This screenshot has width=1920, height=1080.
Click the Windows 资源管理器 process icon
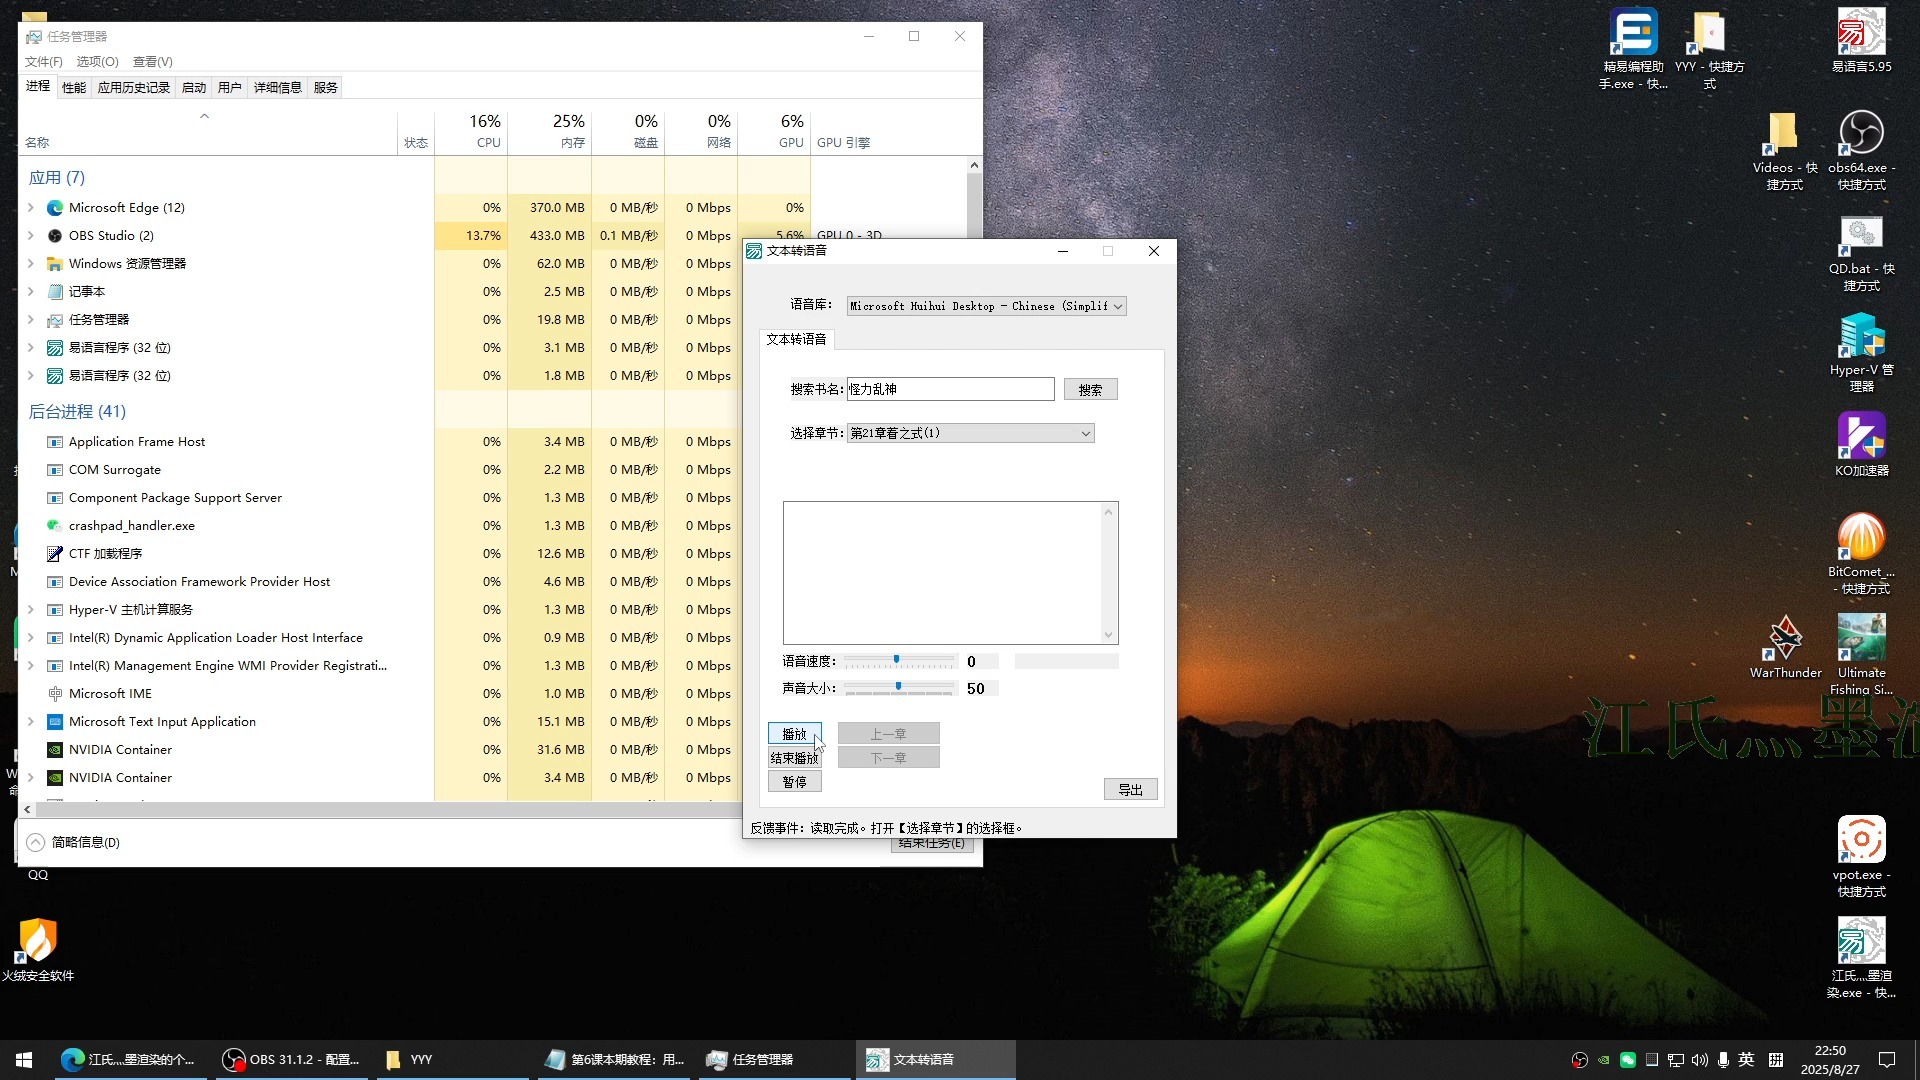click(x=55, y=264)
